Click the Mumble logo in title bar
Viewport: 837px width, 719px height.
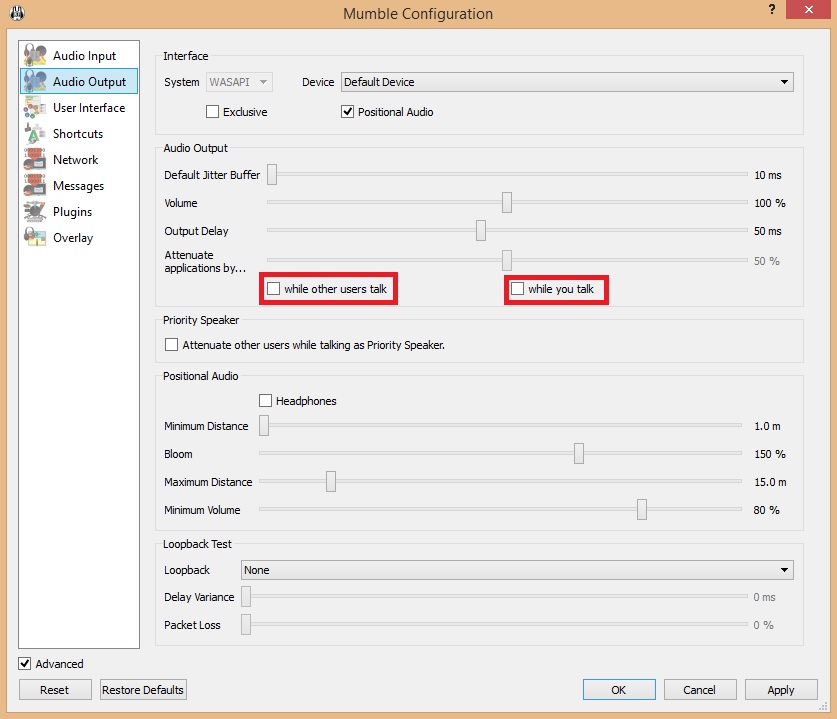tap(17, 13)
